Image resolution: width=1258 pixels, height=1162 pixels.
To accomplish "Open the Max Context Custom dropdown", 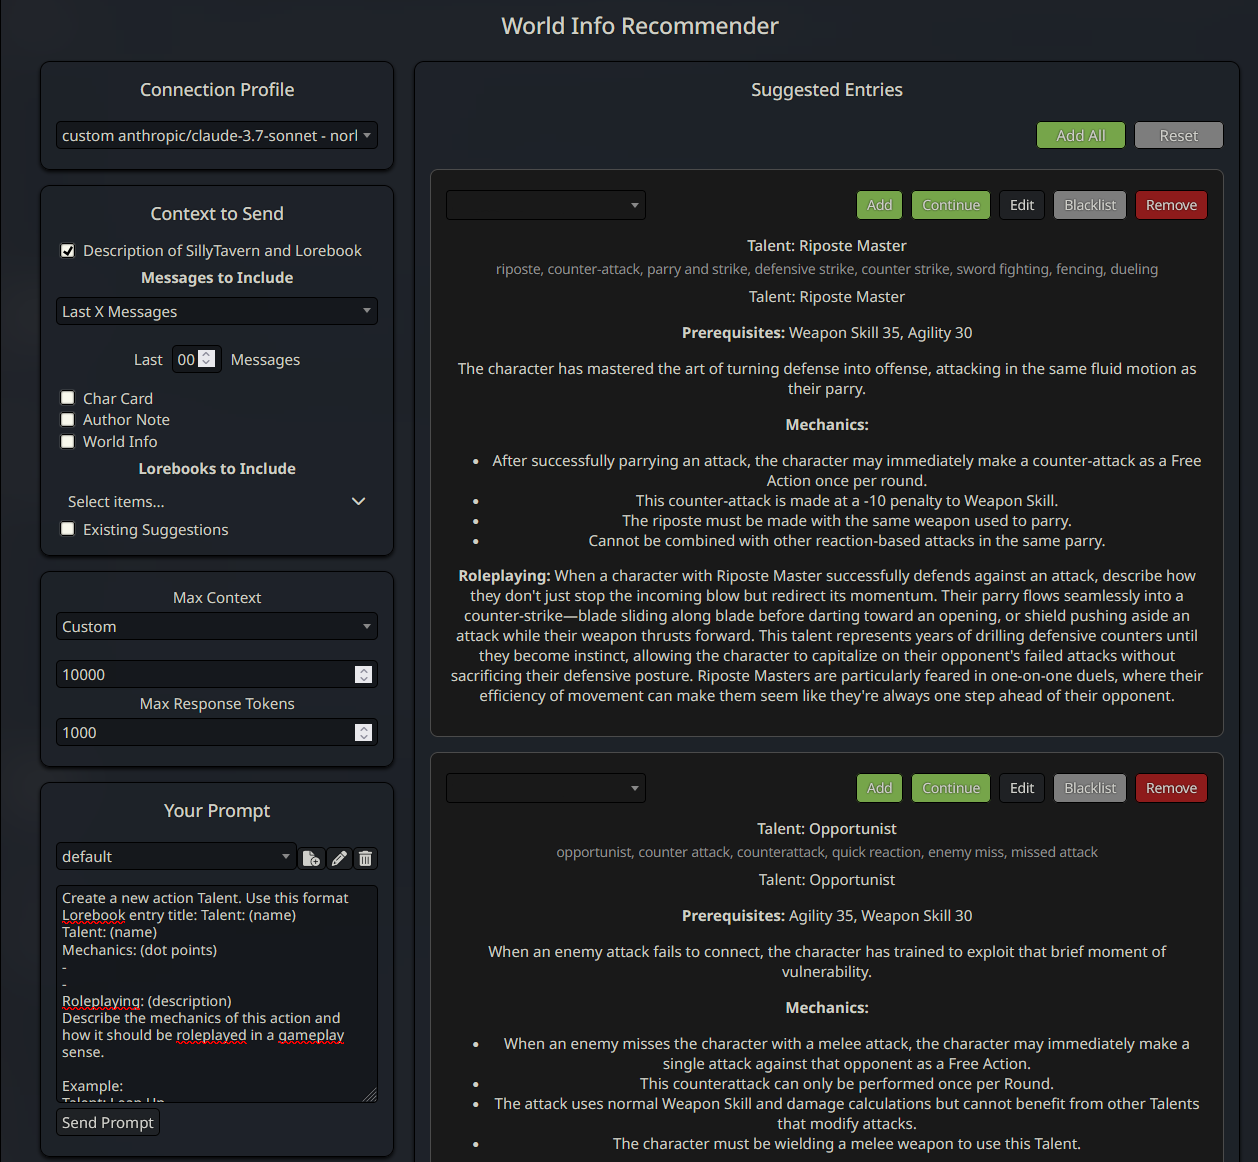I will 217,627.
